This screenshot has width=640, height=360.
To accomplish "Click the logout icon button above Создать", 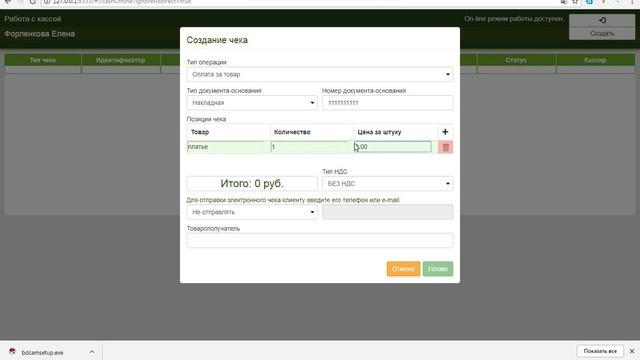I will [602, 20].
